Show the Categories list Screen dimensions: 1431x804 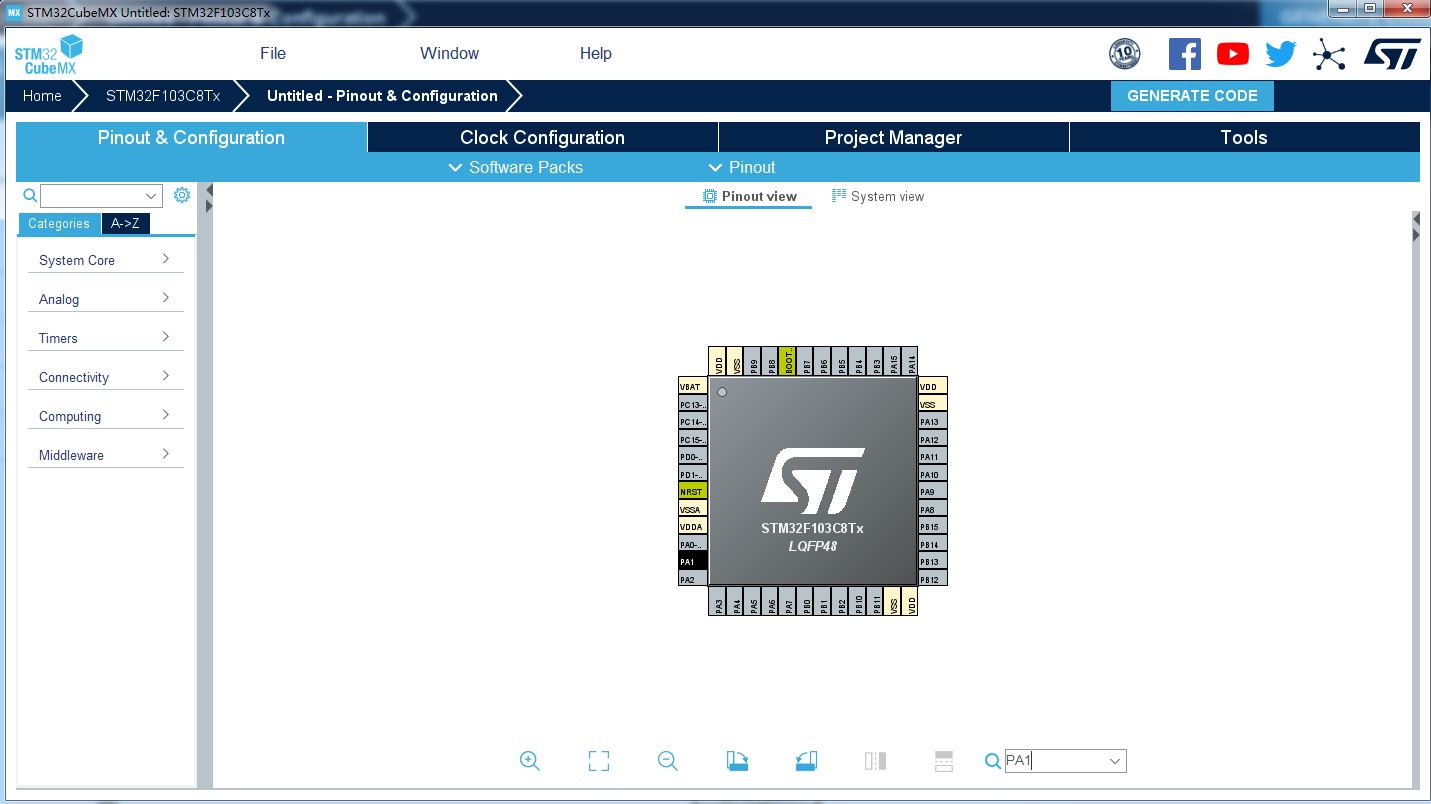59,224
